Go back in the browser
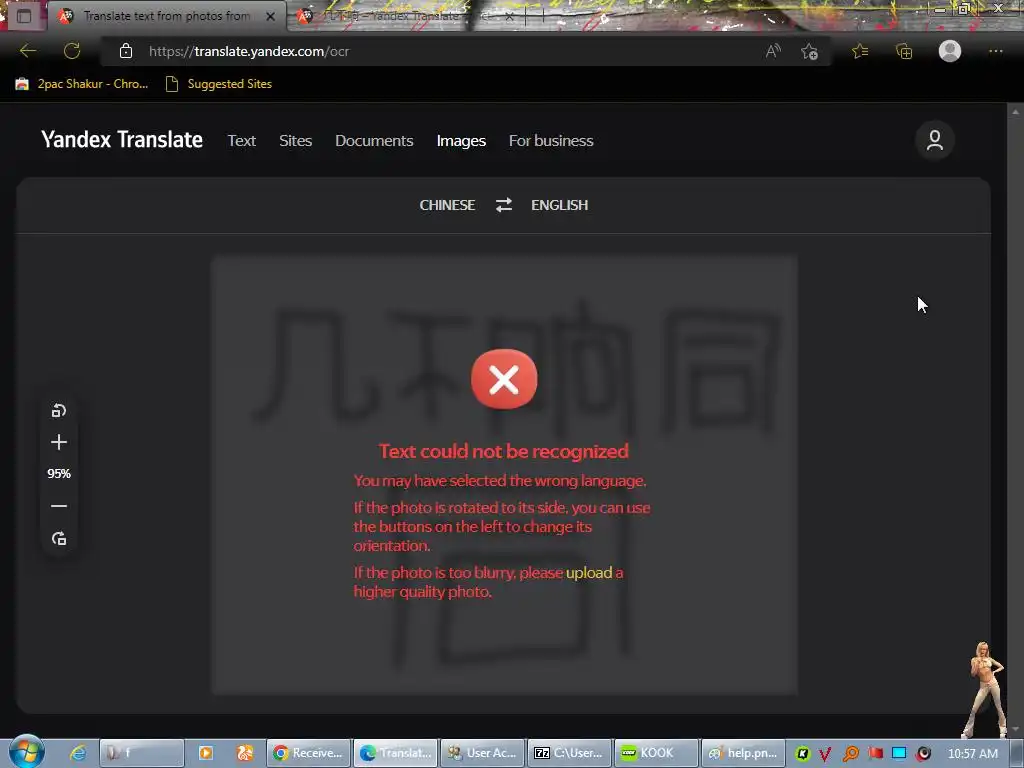This screenshot has height=768, width=1024. pyautogui.click(x=28, y=51)
